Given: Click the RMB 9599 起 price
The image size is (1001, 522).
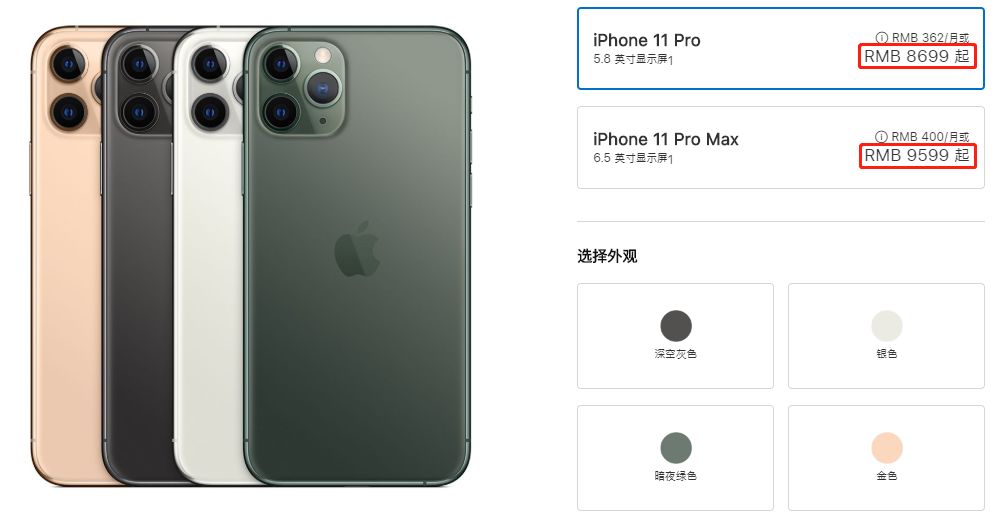Looking at the screenshot, I should click(x=917, y=155).
